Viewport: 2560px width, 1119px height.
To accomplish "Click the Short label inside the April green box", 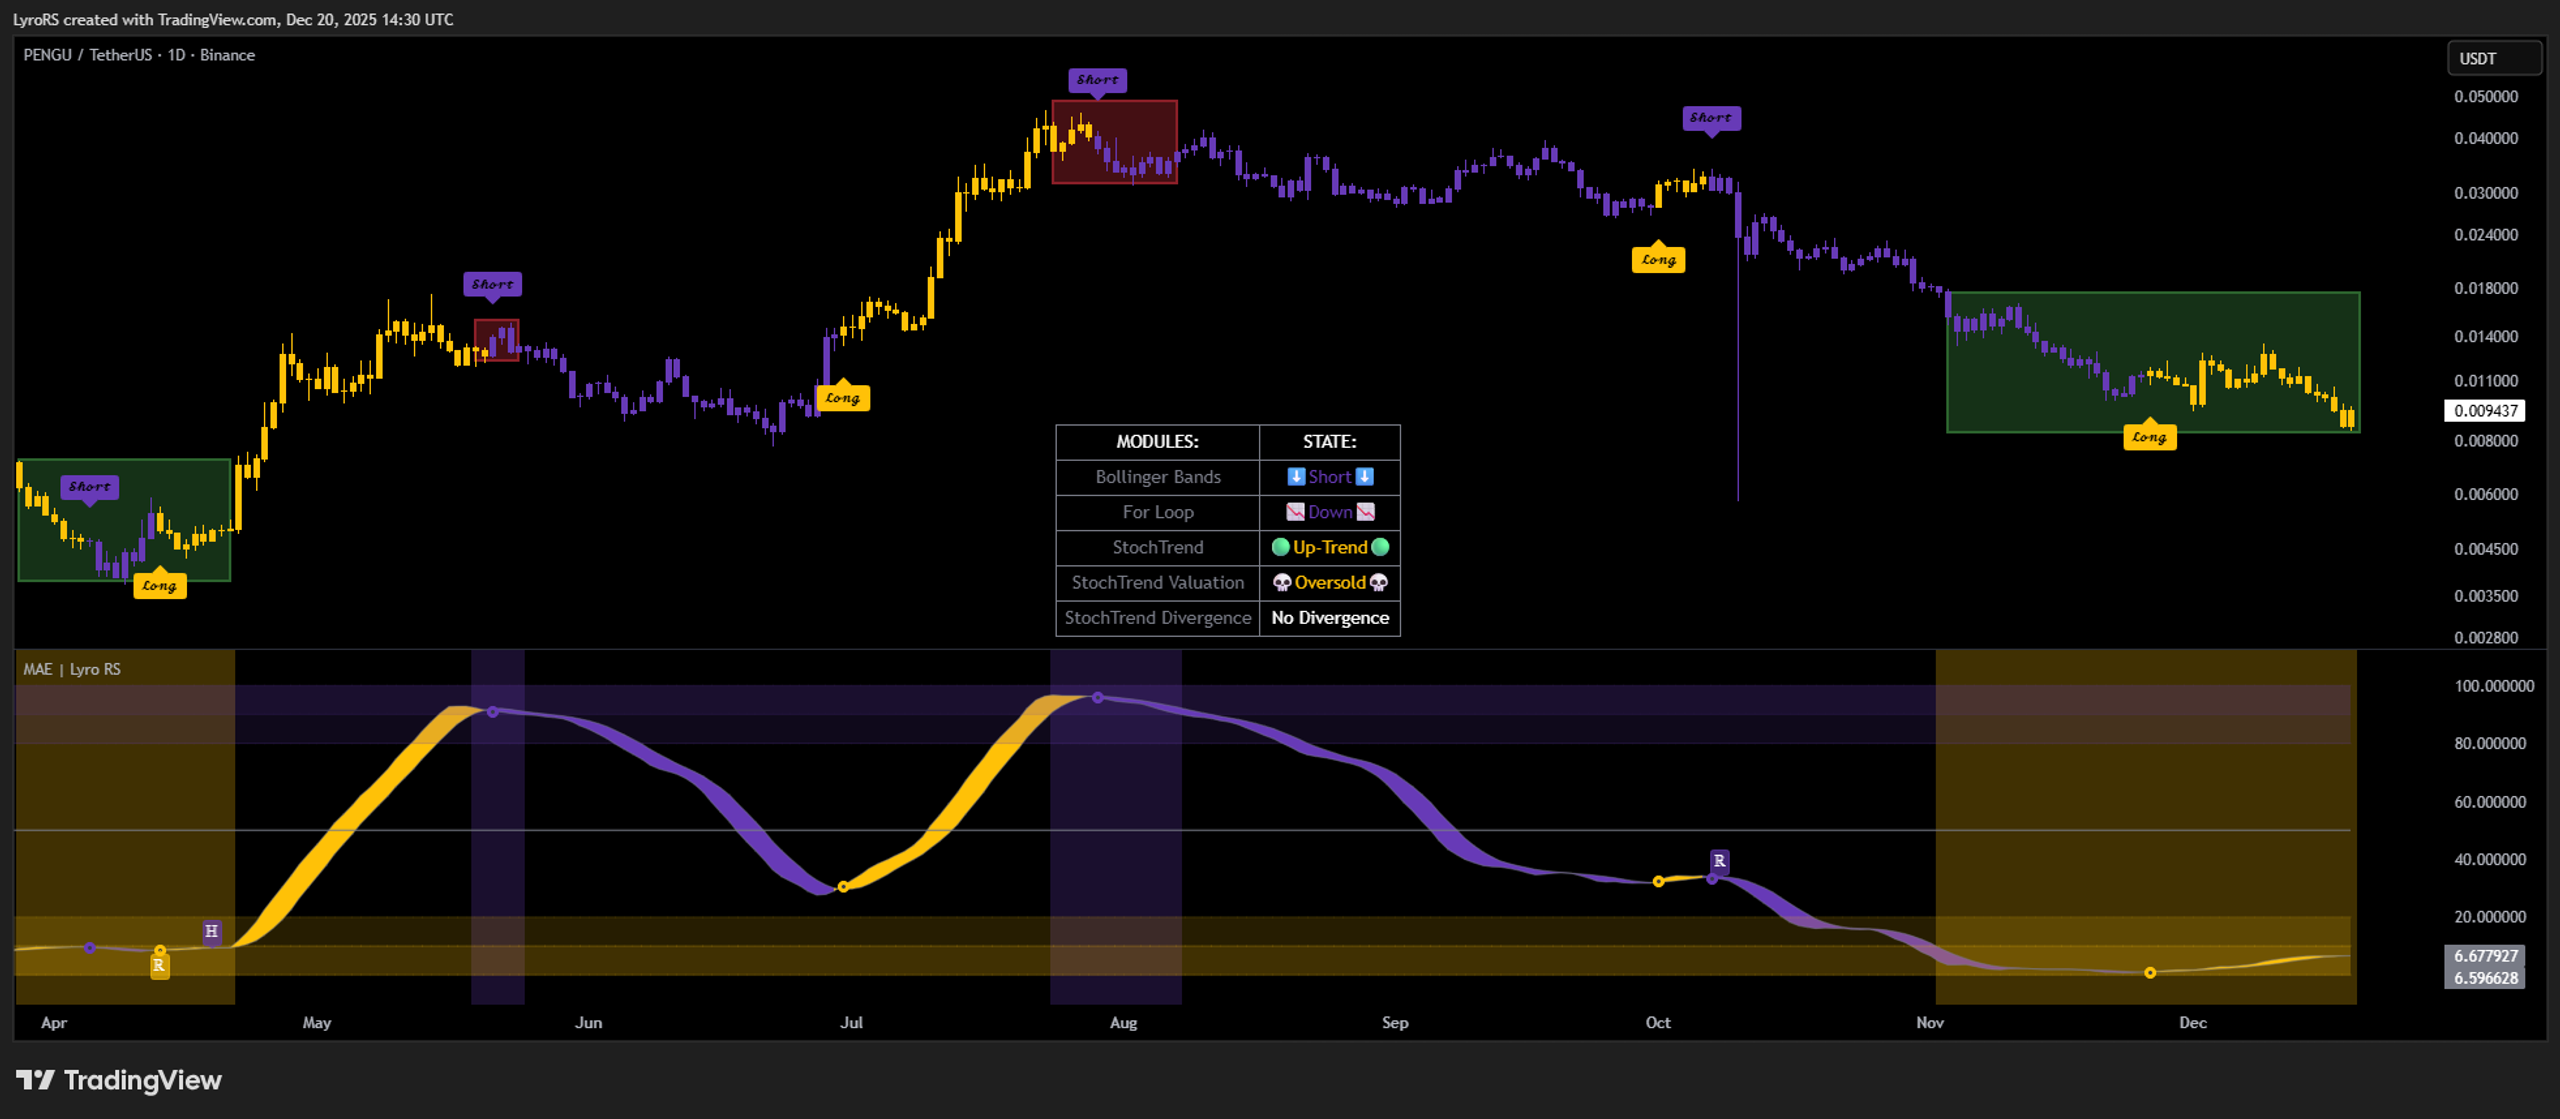I will (90, 487).
